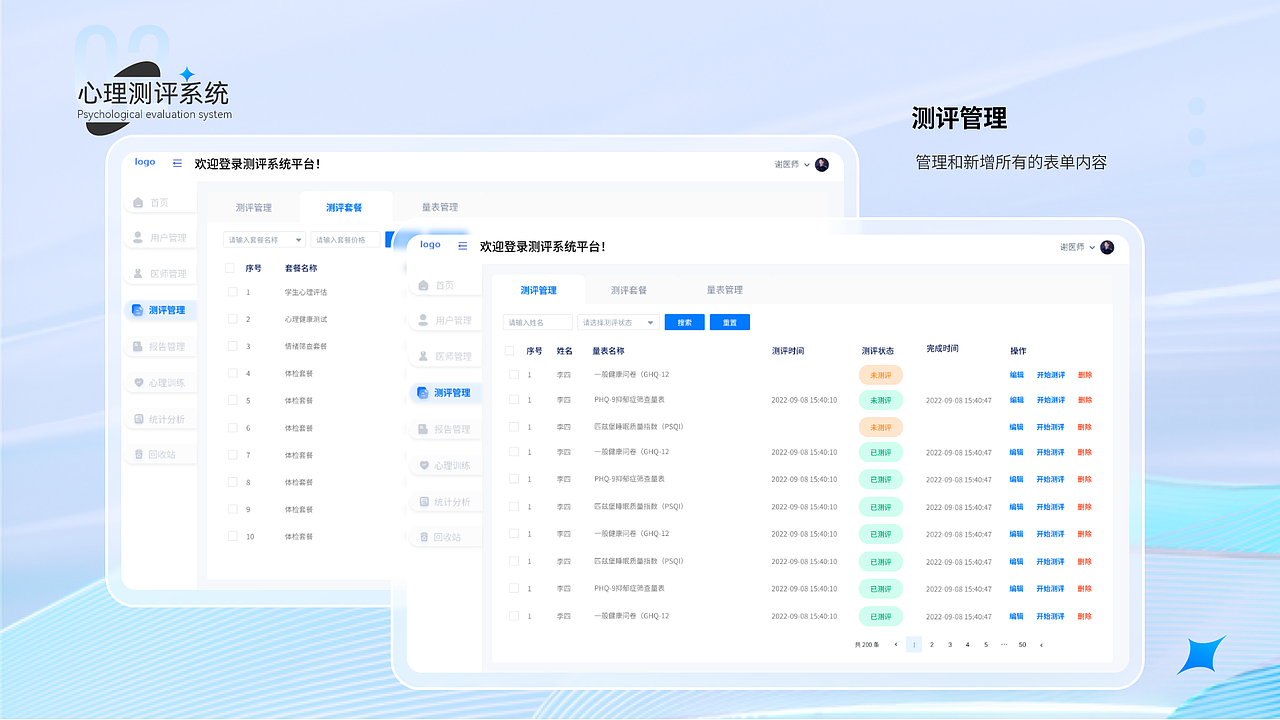Image resolution: width=1280 pixels, height=720 pixels.
Task: Click the highlighted 测评管理 sidebar icon
Action: click(x=424, y=392)
